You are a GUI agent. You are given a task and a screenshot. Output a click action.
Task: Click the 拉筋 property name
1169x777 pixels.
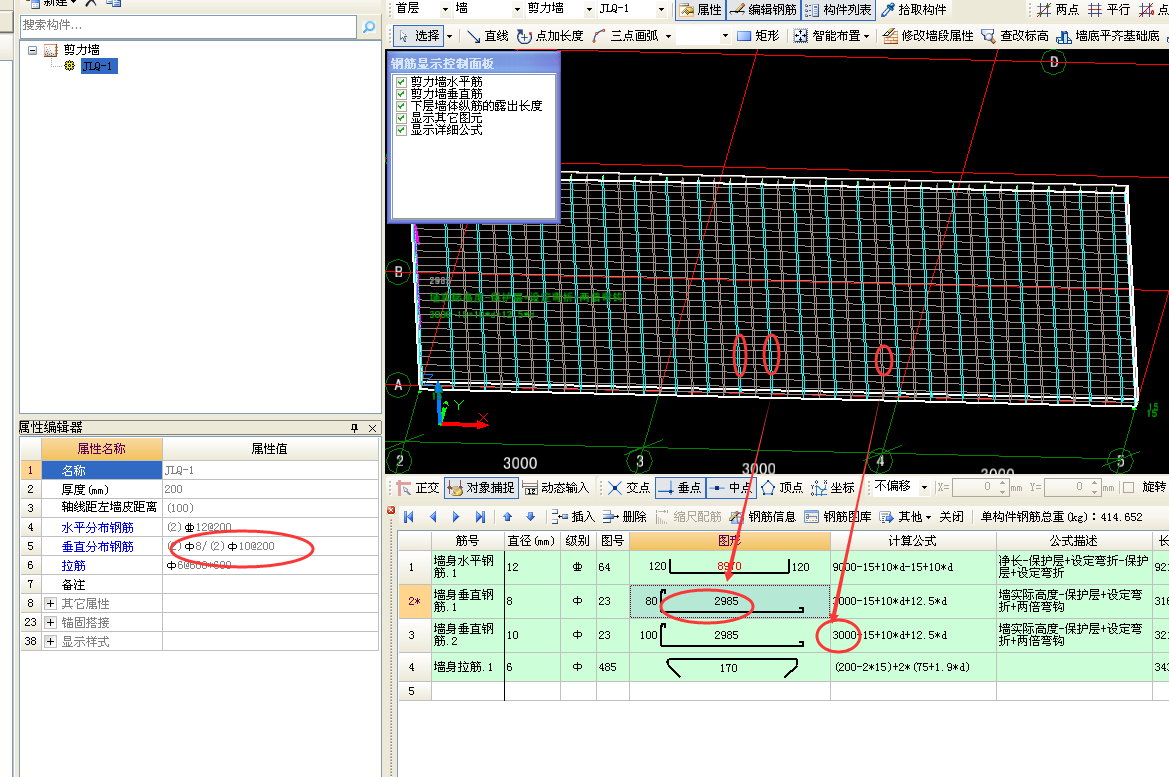tap(74, 566)
